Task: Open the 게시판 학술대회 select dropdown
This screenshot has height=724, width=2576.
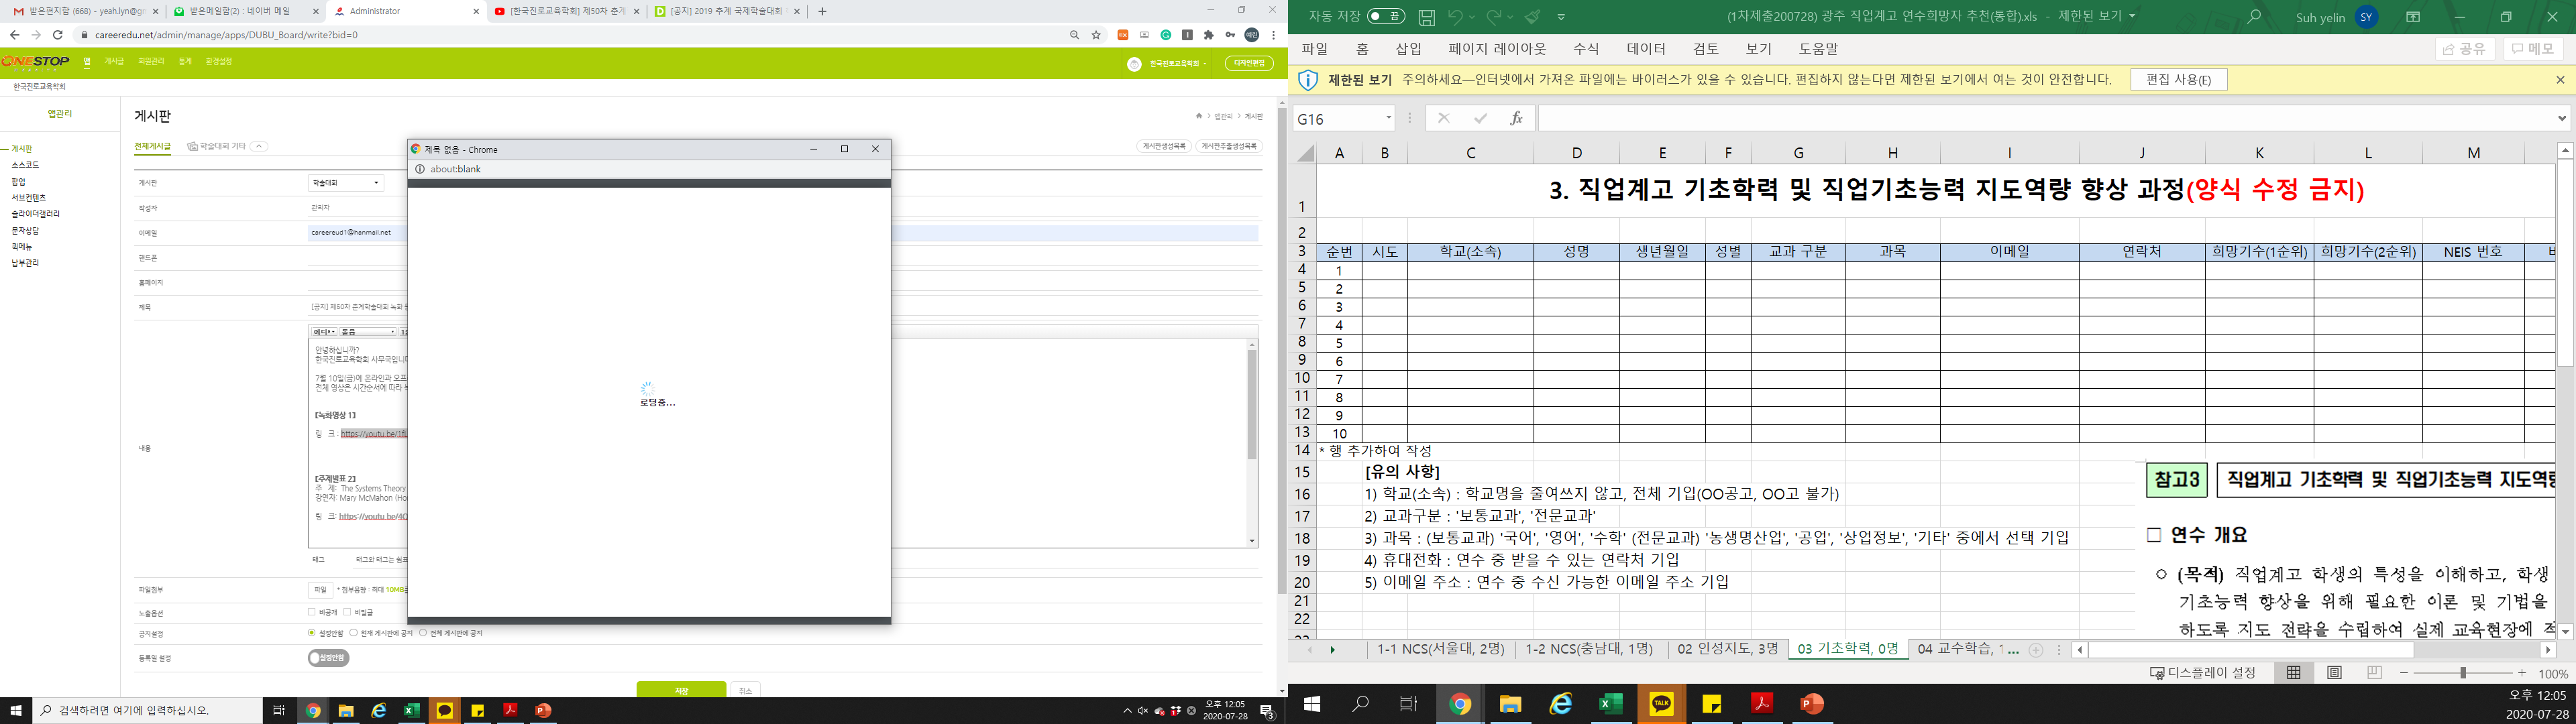Action: click(x=346, y=183)
